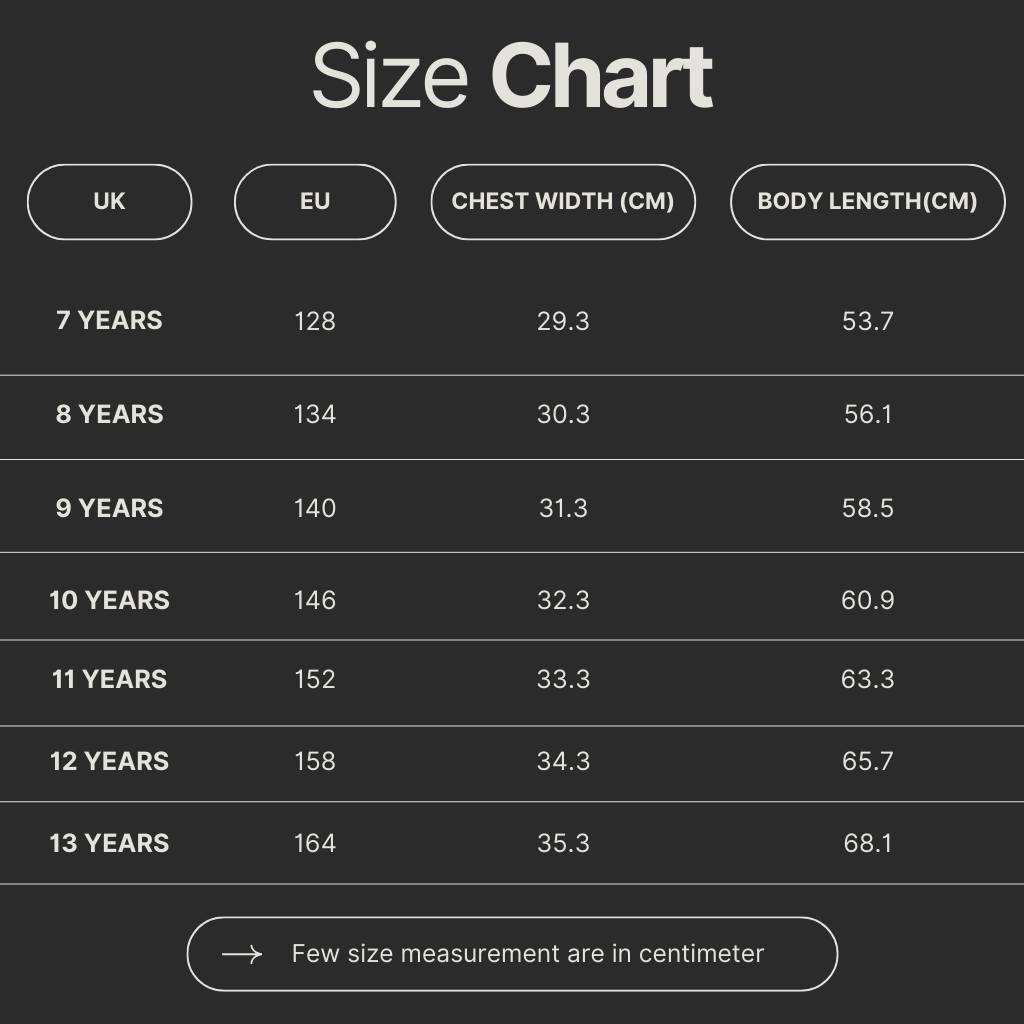
Task: Select the EU column header pill
Action: 315,202
